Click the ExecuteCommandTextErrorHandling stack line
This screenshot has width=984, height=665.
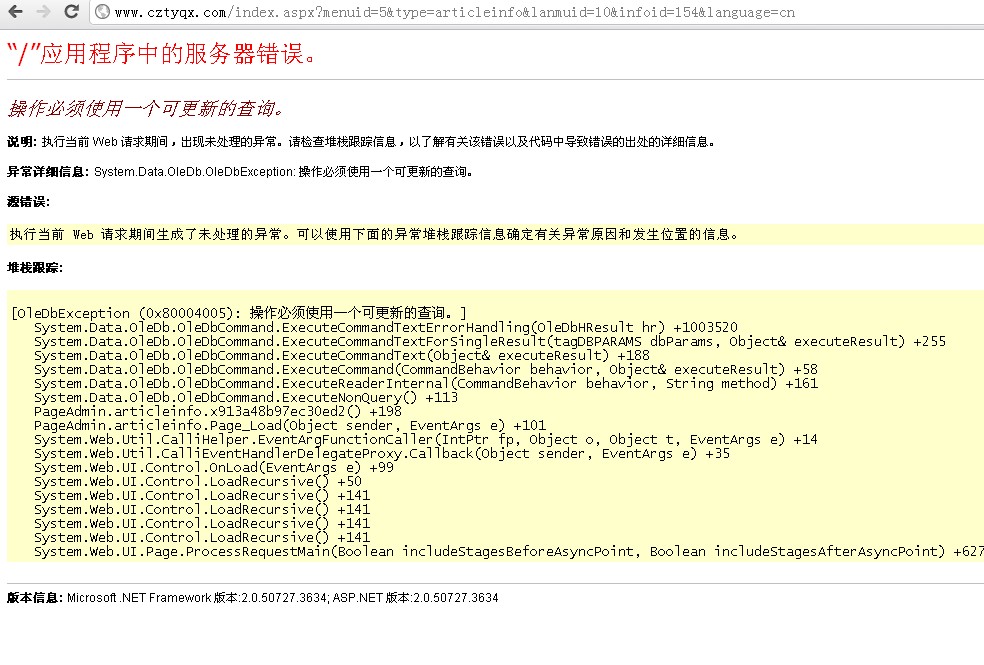385,327
